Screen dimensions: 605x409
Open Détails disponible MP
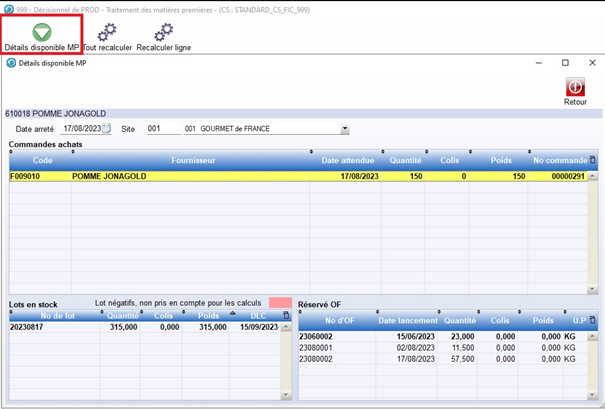(x=42, y=35)
